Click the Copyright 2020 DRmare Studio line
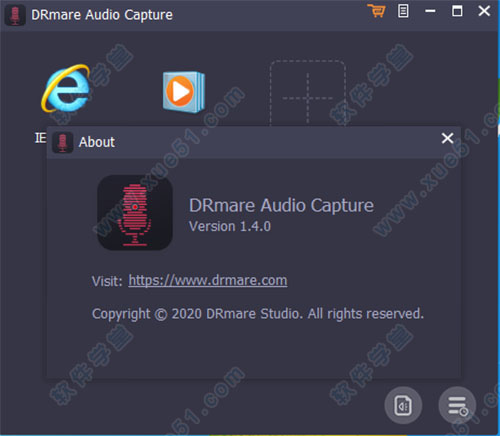This screenshot has height=436, width=500. pos(258,314)
